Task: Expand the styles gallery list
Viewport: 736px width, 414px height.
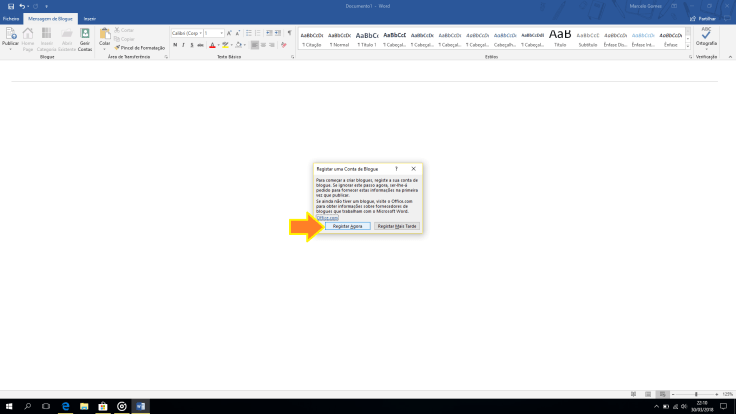Action: 688,46
